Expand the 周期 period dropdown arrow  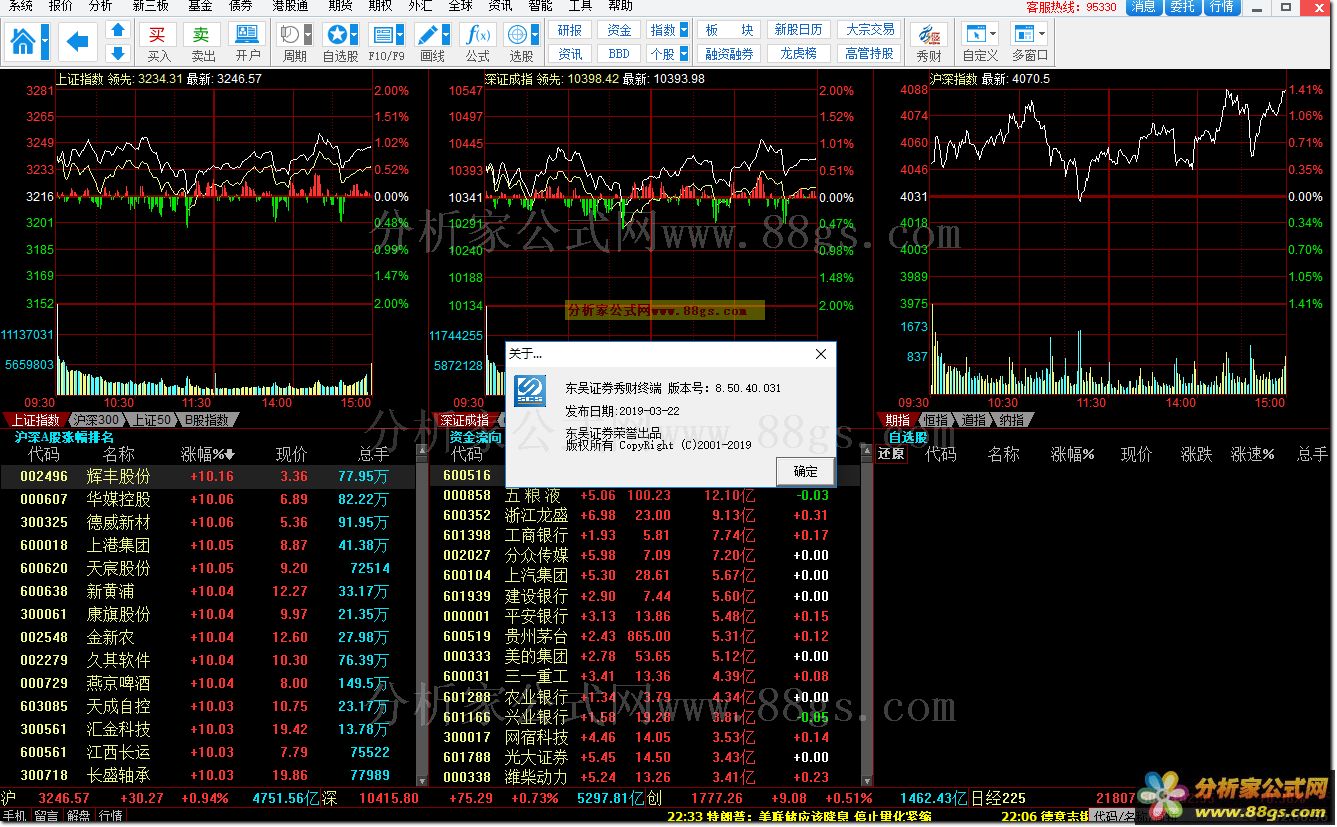[x=308, y=35]
